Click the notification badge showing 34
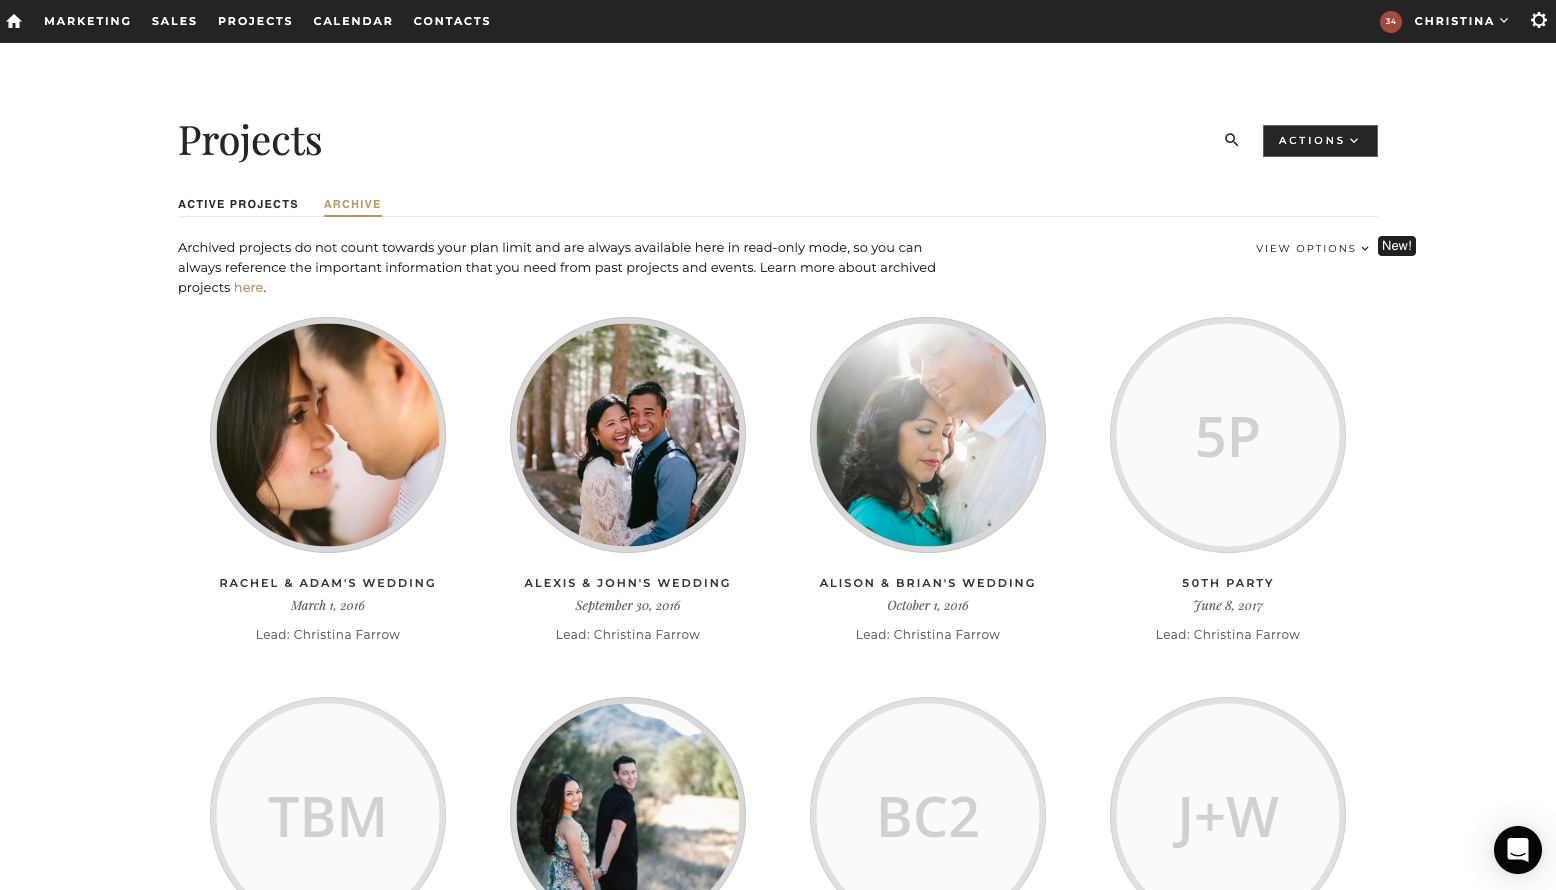The image size is (1556, 890). click(1390, 21)
